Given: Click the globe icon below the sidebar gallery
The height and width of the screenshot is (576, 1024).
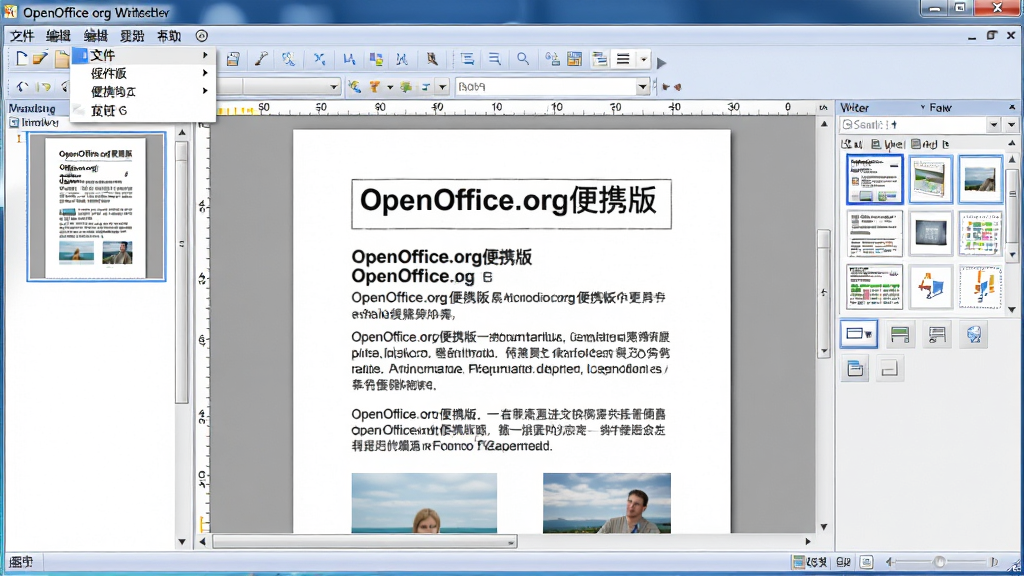Looking at the screenshot, I should tap(974, 334).
